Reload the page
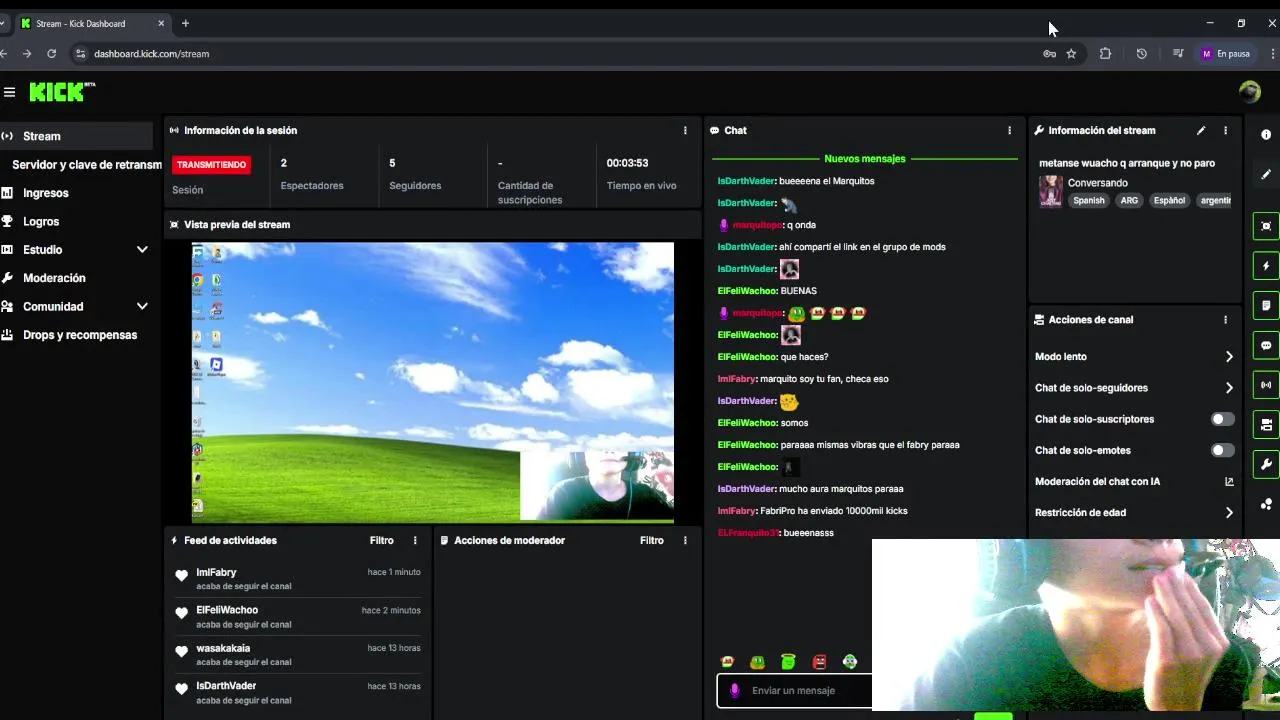The width and height of the screenshot is (1280, 720). [51, 54]
